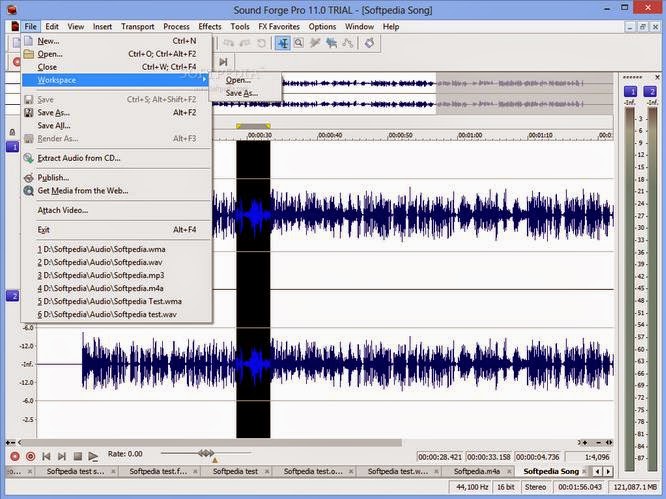Click the bottom Go to Start button
This screenshot has height=499, width=666.
pyautogui.click(x=46, y=456)
